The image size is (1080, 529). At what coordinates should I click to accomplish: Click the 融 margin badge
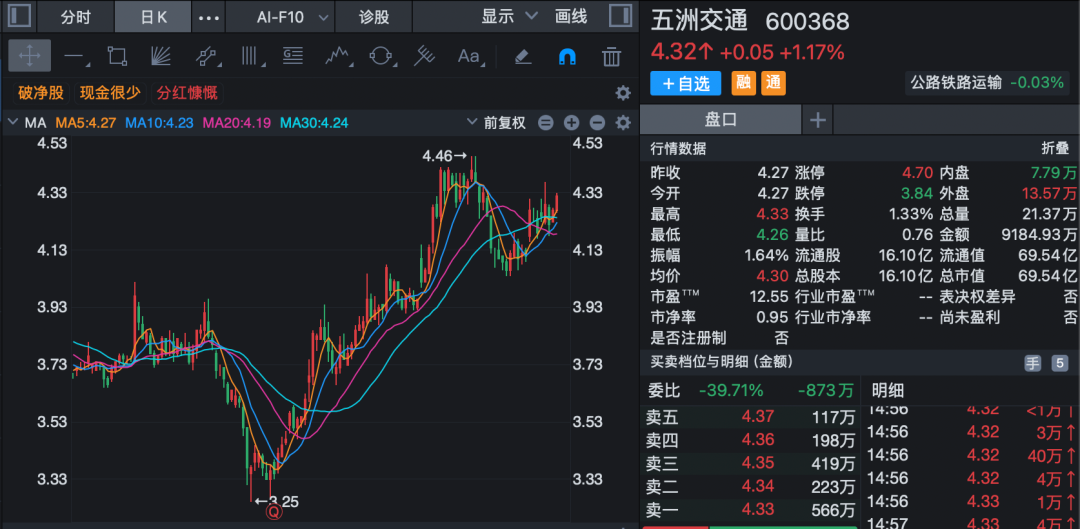point(742,83)
